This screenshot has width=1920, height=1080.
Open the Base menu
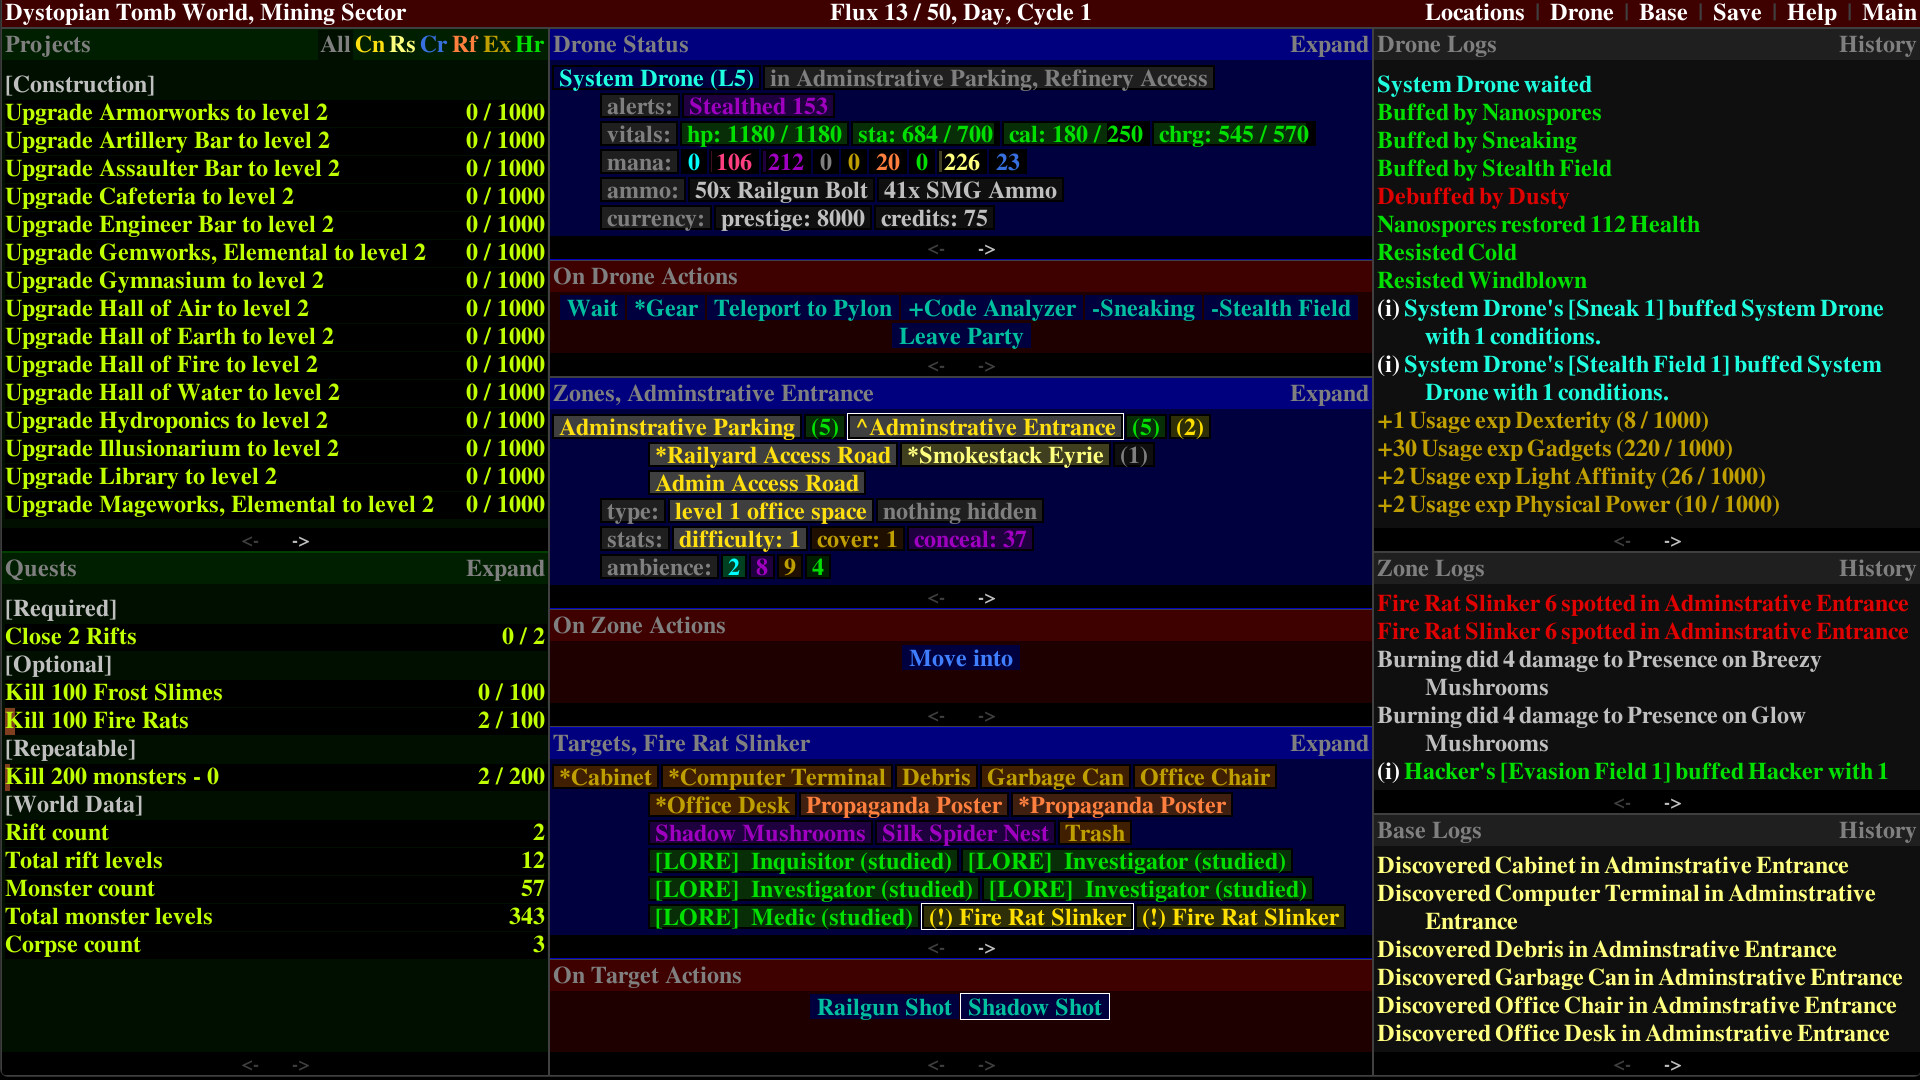1663,13
